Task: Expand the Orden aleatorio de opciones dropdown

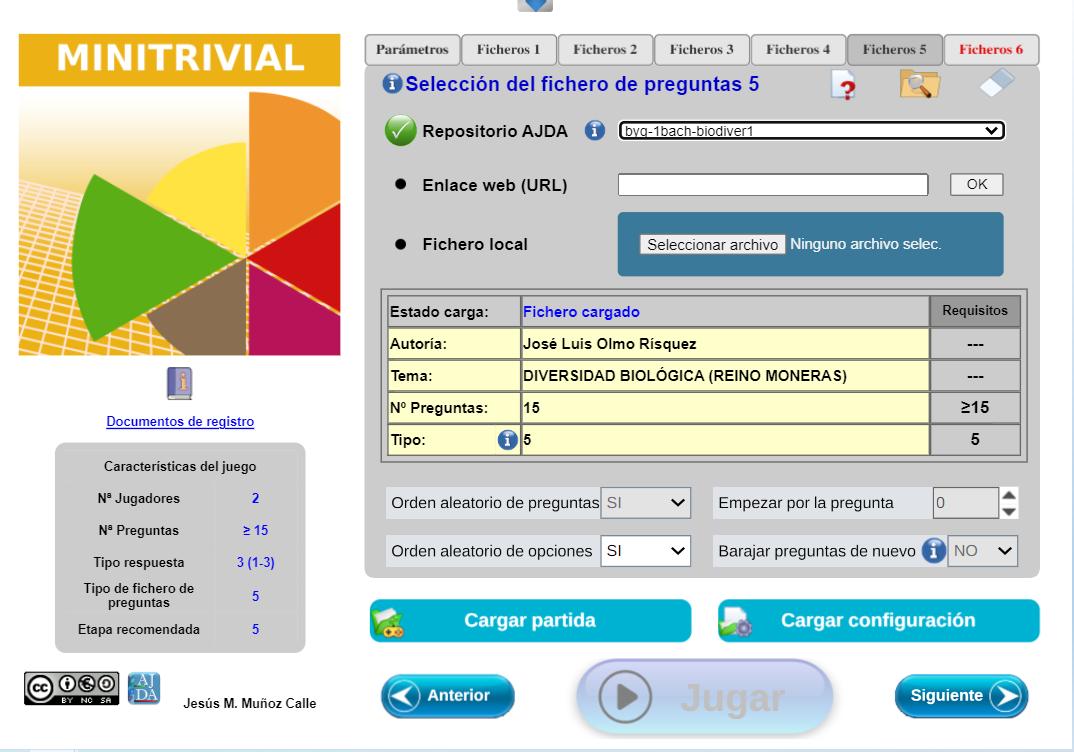Action: [x=645, y=551]
